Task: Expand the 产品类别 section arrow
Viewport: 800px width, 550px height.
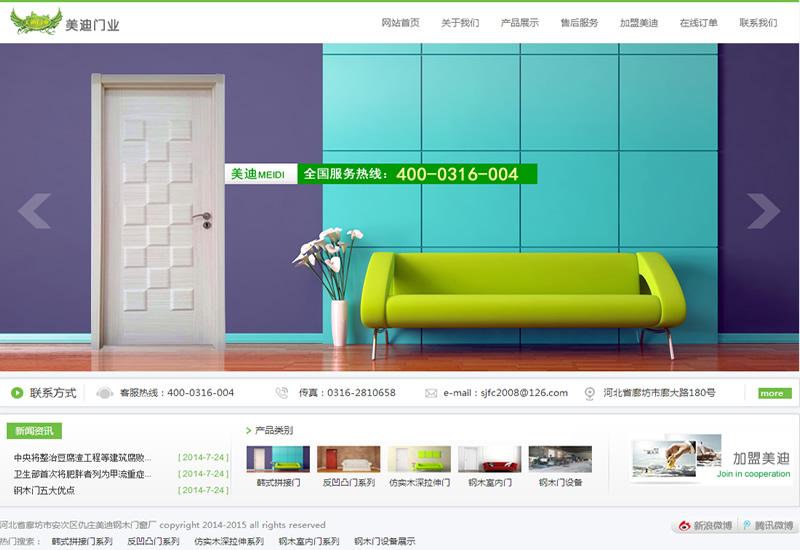Action: point(248,431)
